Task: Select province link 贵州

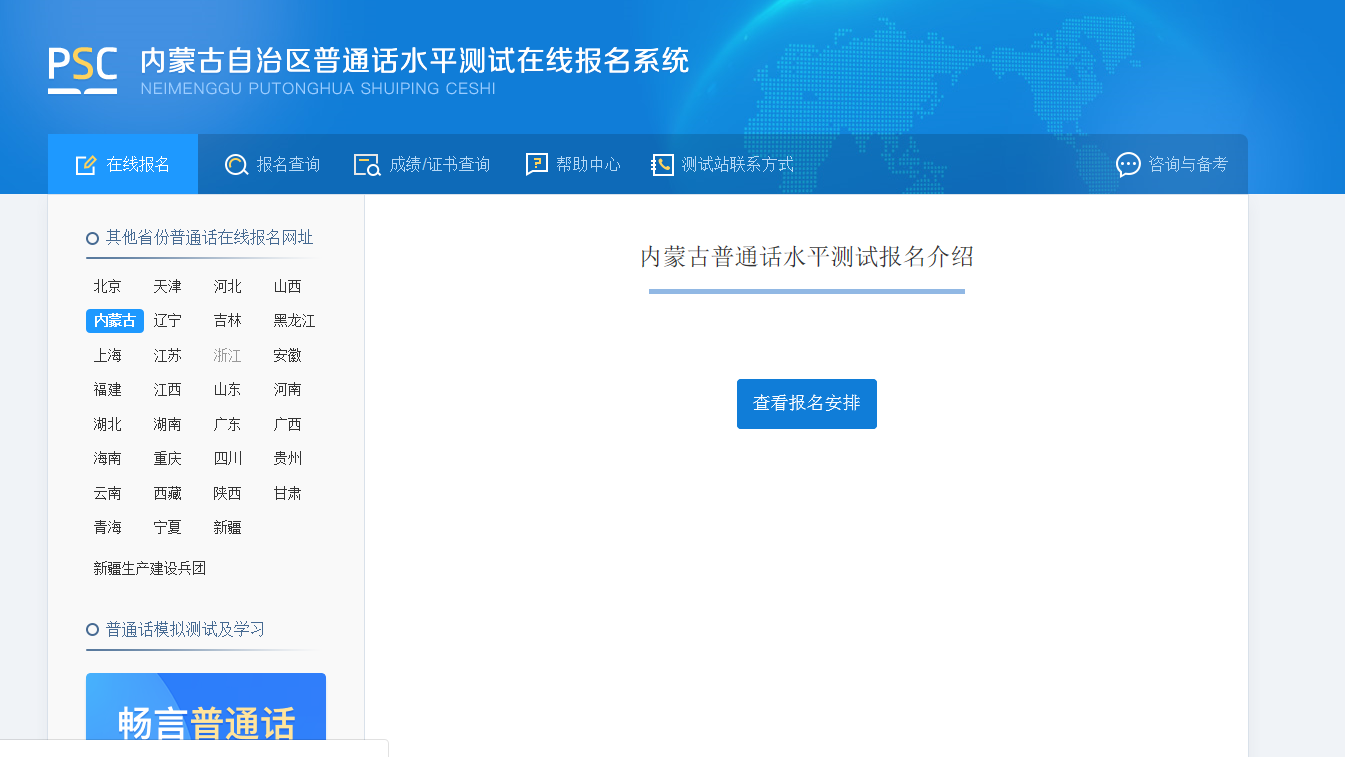Action: coord(288,459)
